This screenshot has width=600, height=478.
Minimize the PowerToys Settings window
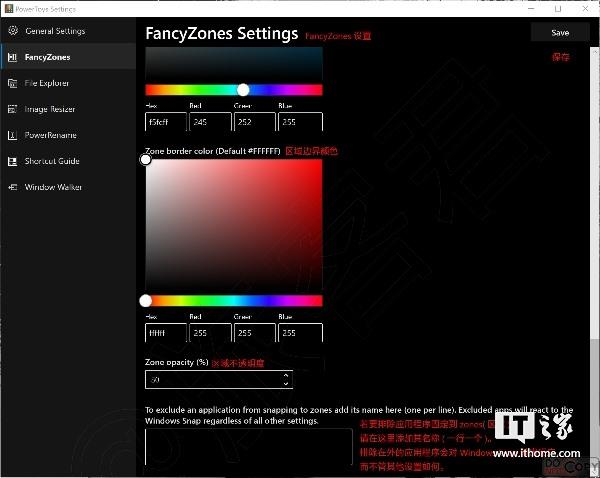click(x=531, y=8)
